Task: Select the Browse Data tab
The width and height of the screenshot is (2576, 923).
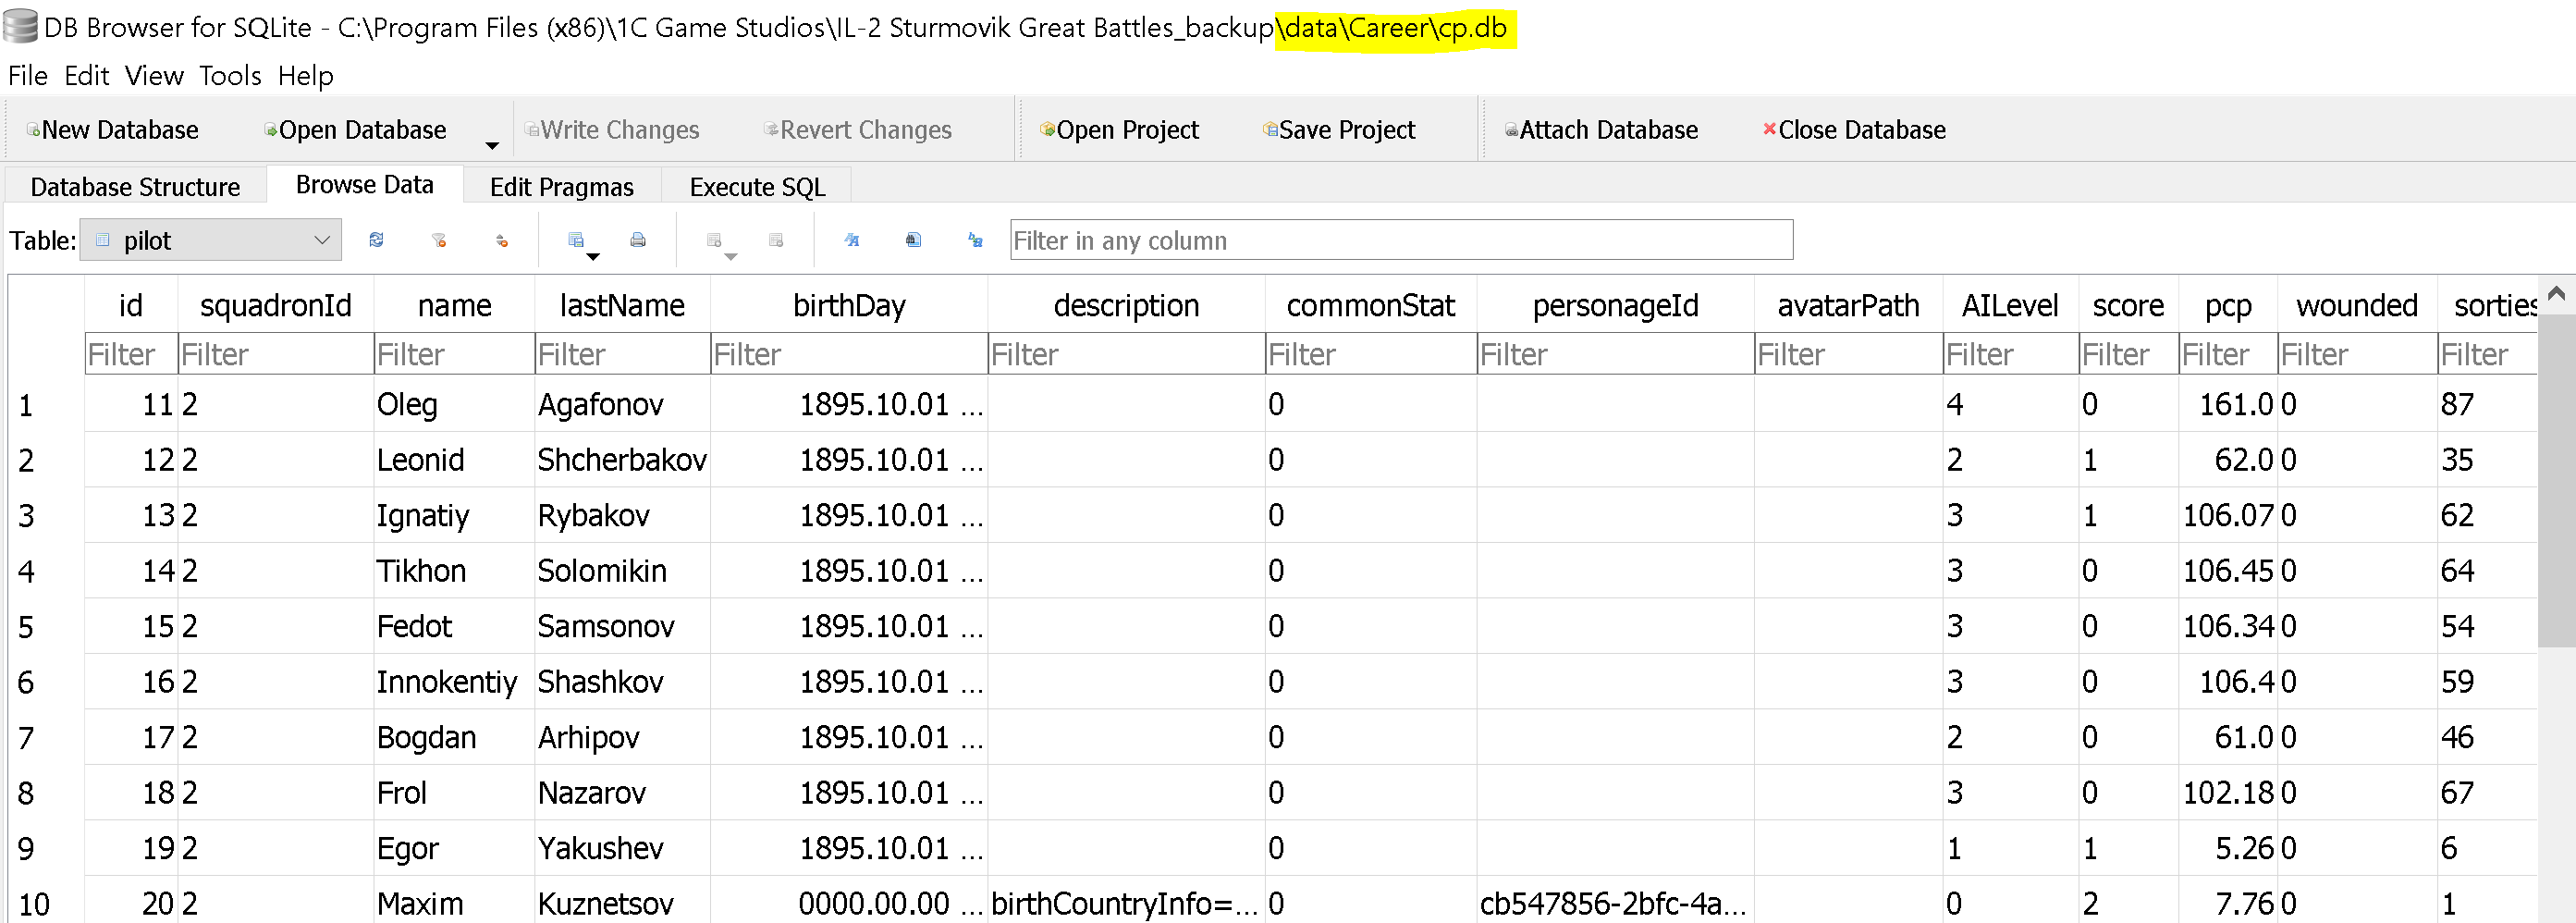Action: pos(365,185)
